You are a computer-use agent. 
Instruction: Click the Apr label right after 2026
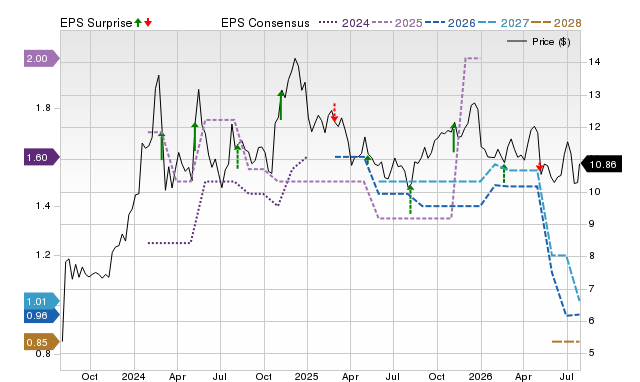[x=524, y=376]
